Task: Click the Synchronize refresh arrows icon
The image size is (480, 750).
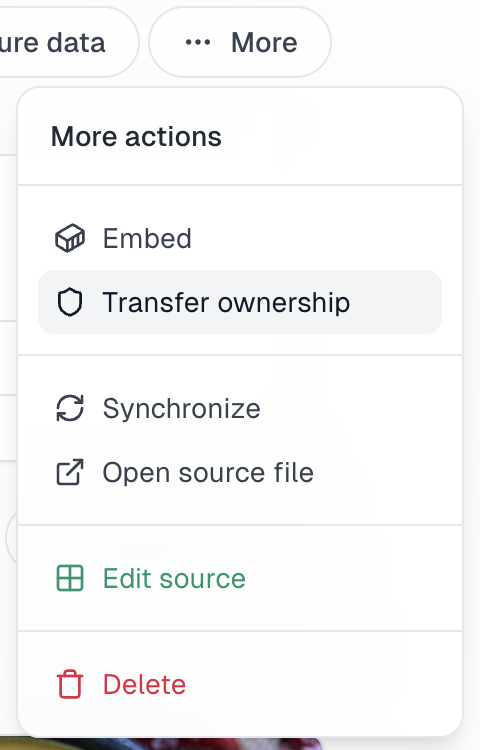Action: pos(70,408)
